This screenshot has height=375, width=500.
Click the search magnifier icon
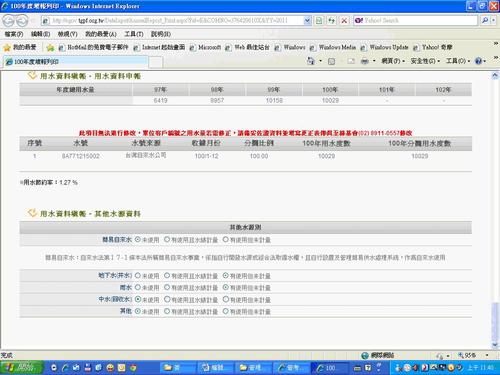click(x=485, y=20)
